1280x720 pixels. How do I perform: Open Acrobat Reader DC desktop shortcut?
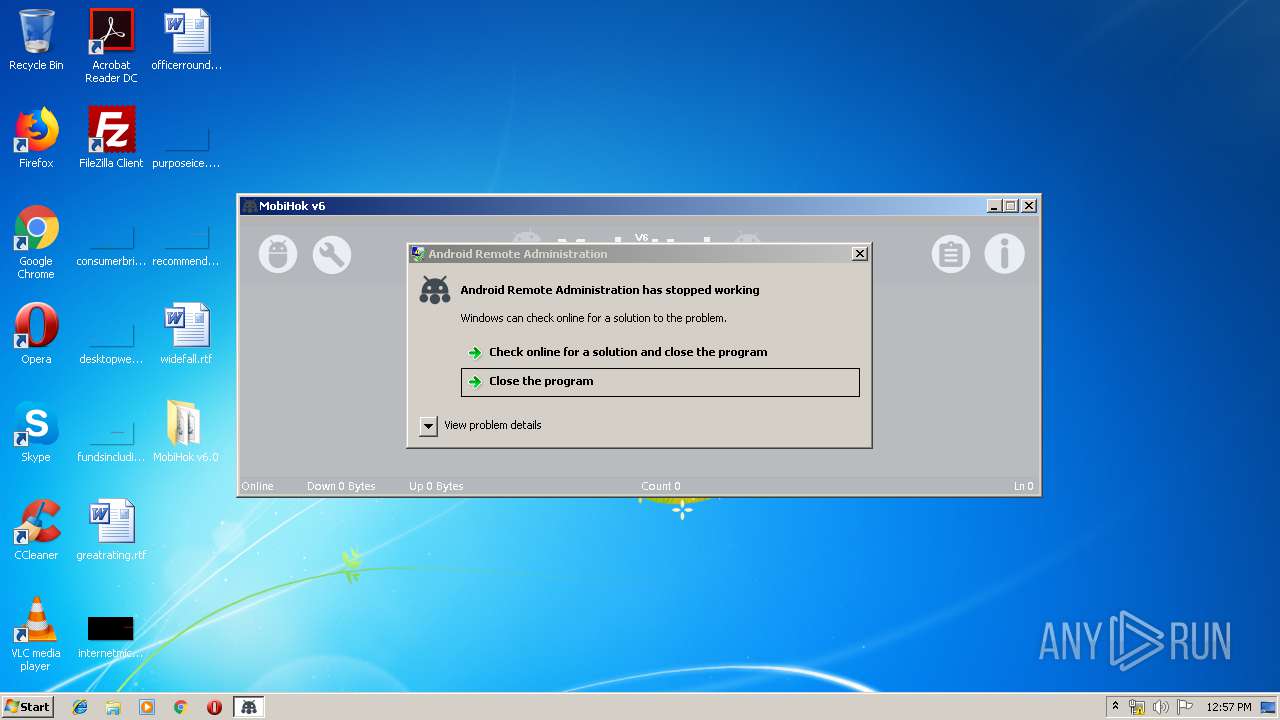coord(111,46)
